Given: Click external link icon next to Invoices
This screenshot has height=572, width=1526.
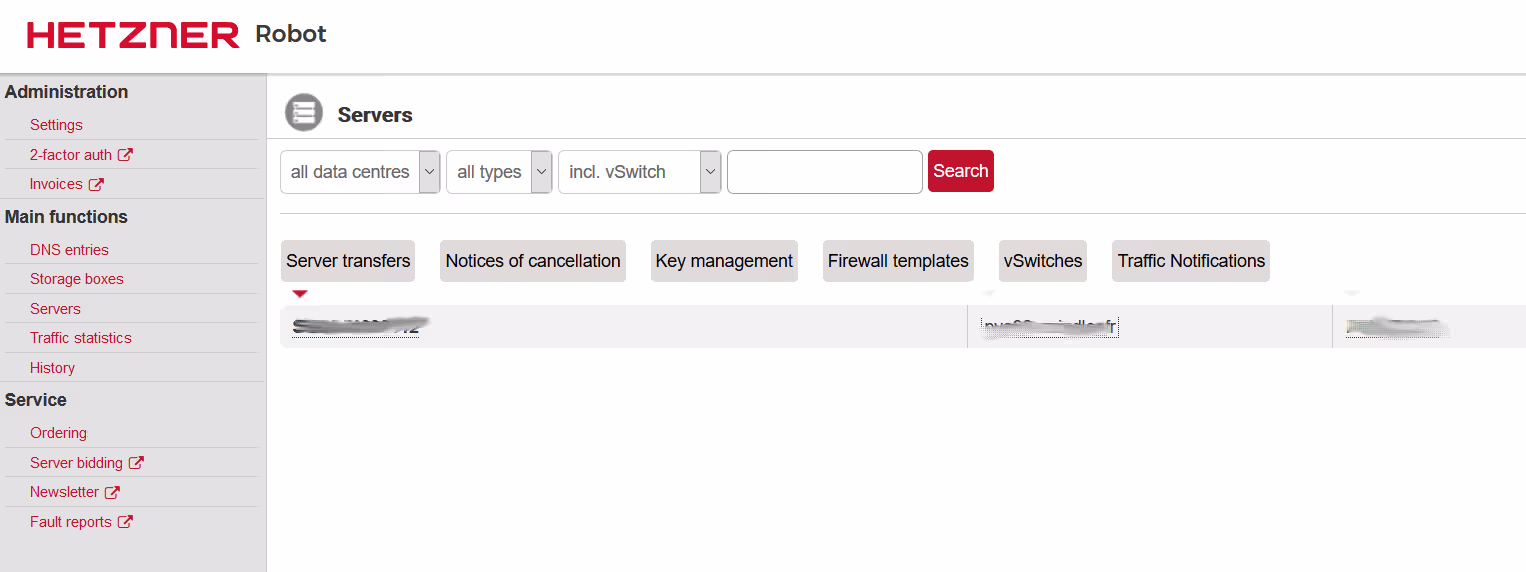Looking at the screenshot, I should coord(96,184).
